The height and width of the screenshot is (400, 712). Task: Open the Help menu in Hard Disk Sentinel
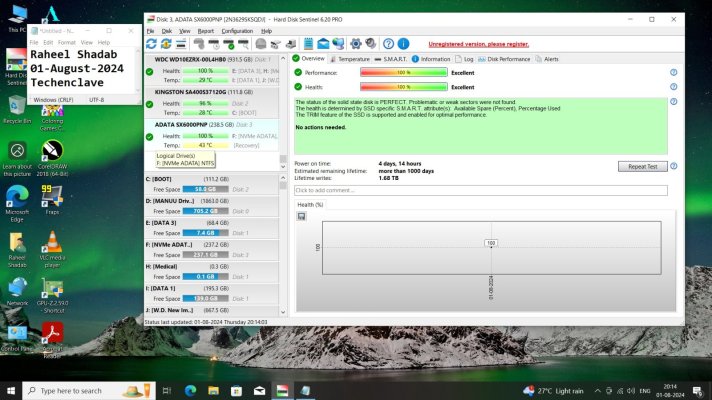click(267, 31)
